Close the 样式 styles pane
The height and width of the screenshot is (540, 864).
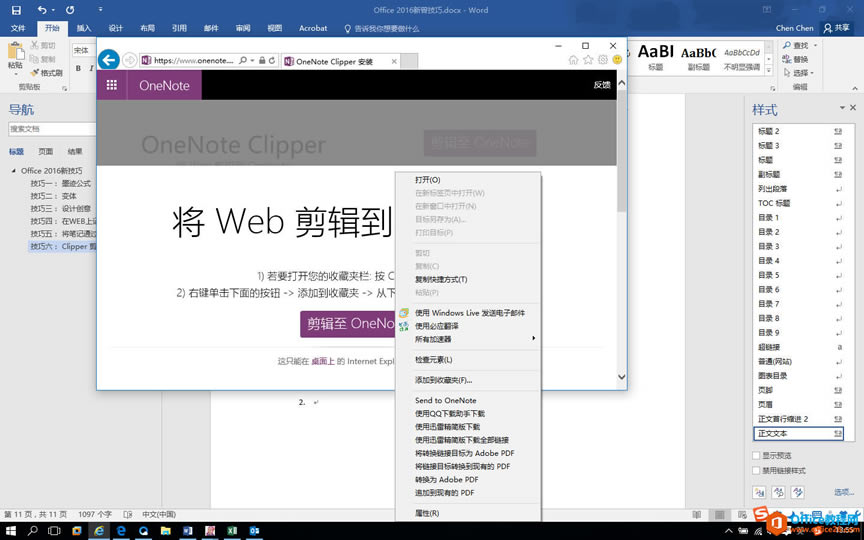pos(853,108)
